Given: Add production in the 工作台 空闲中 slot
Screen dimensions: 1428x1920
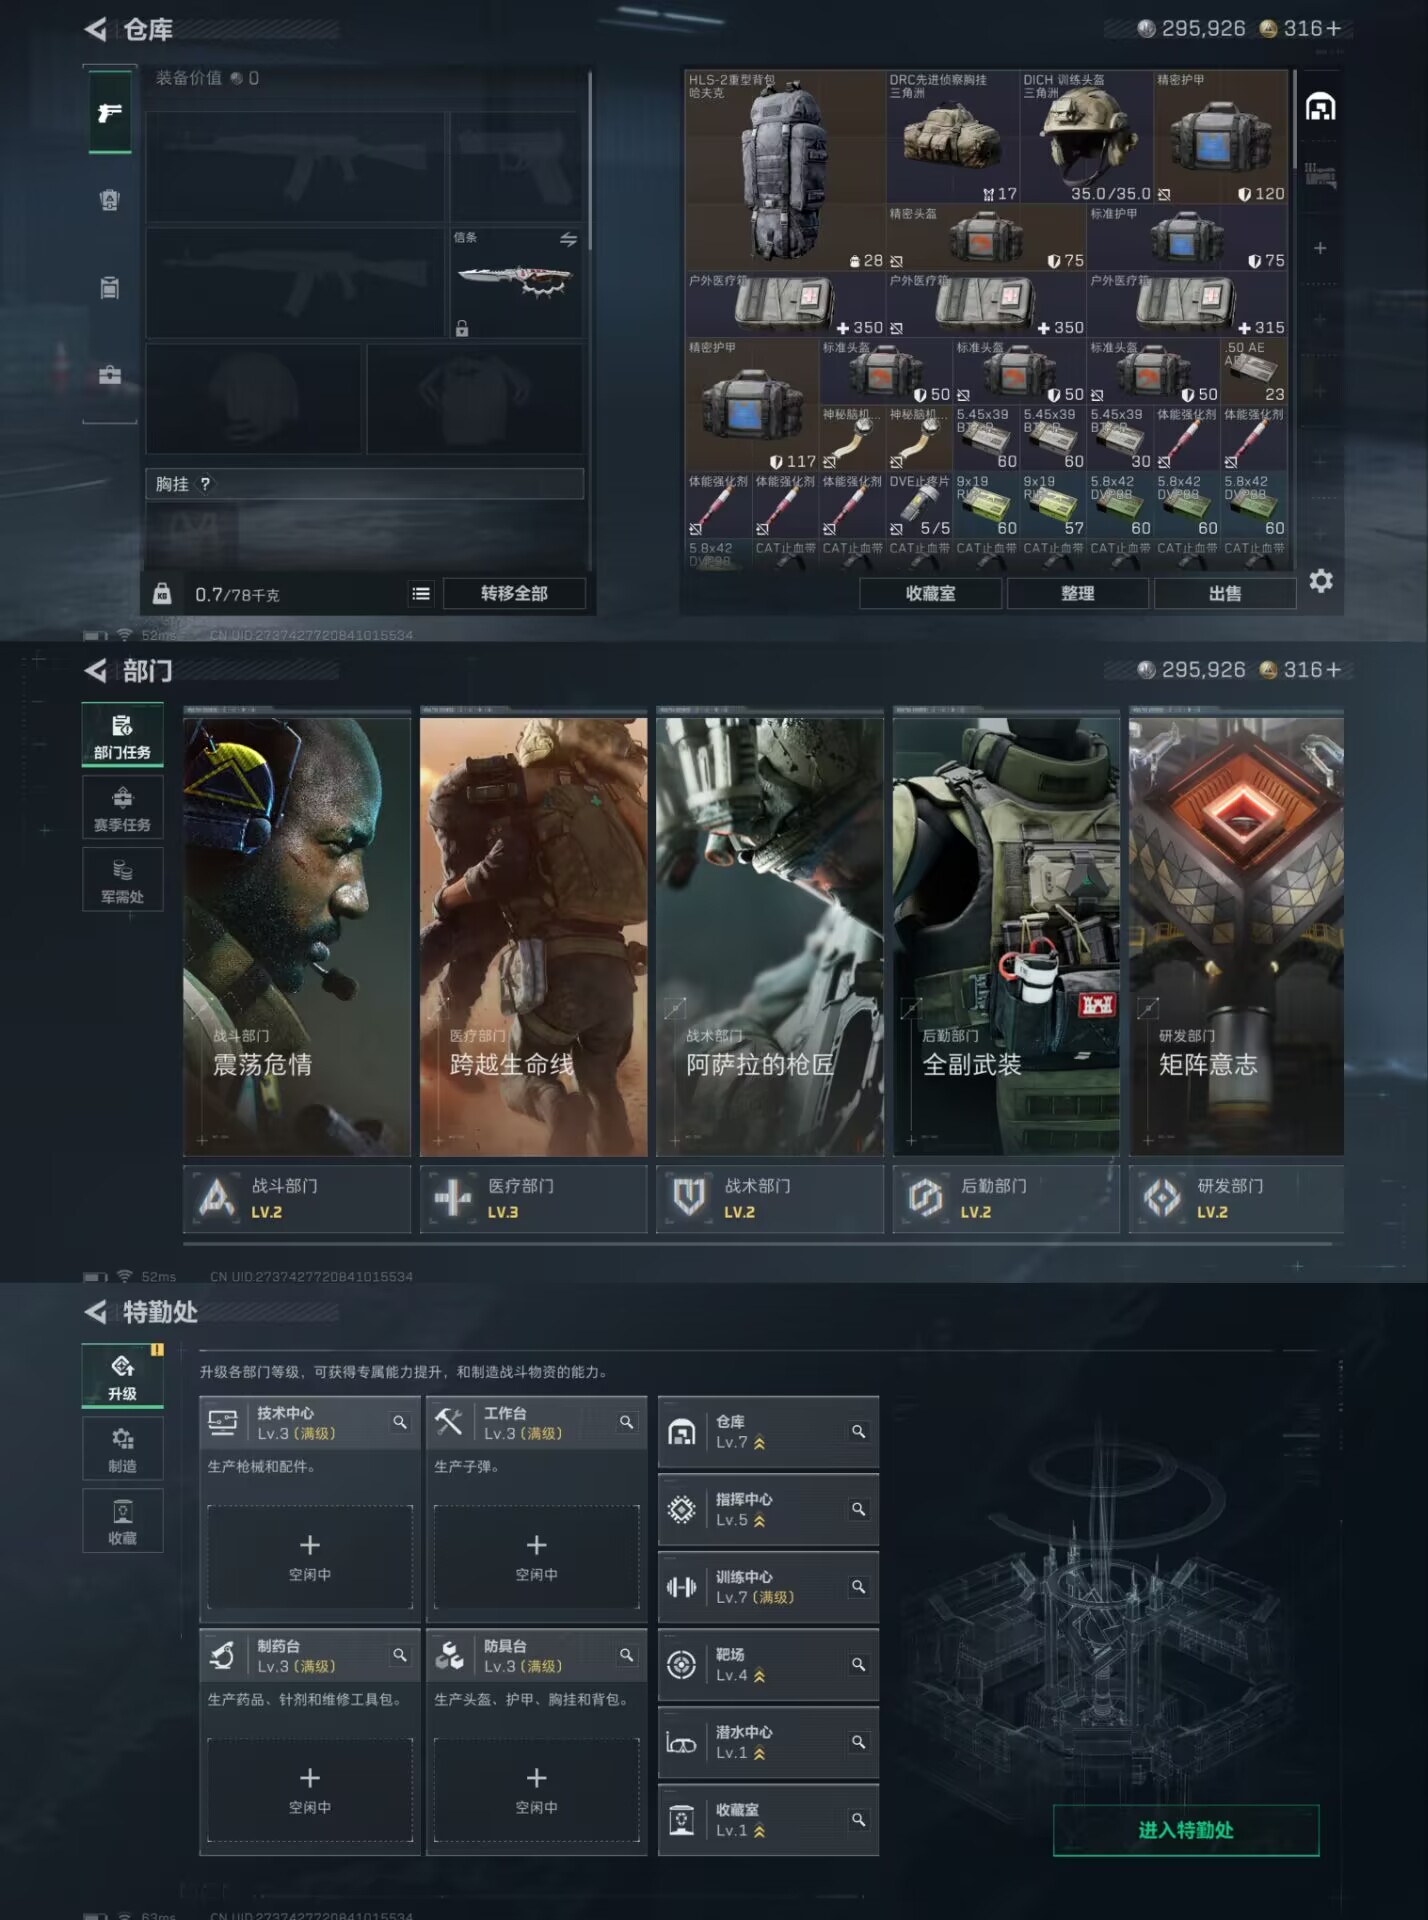Looking at the screenshot, I should 536,1556.
